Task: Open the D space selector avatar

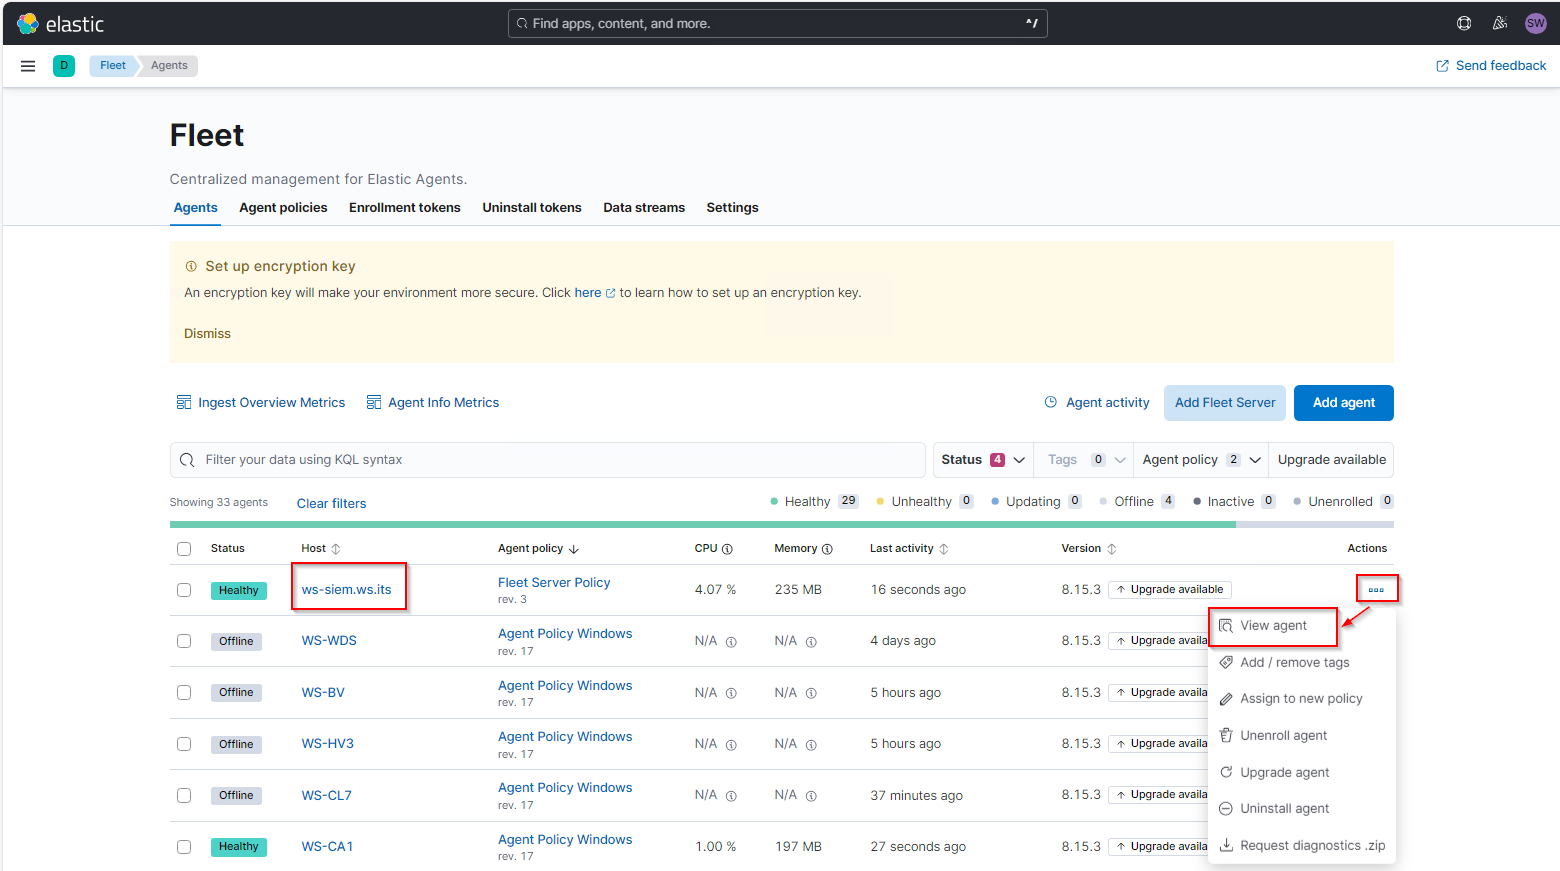Action: pyautogui.click(x=64, y=66)
